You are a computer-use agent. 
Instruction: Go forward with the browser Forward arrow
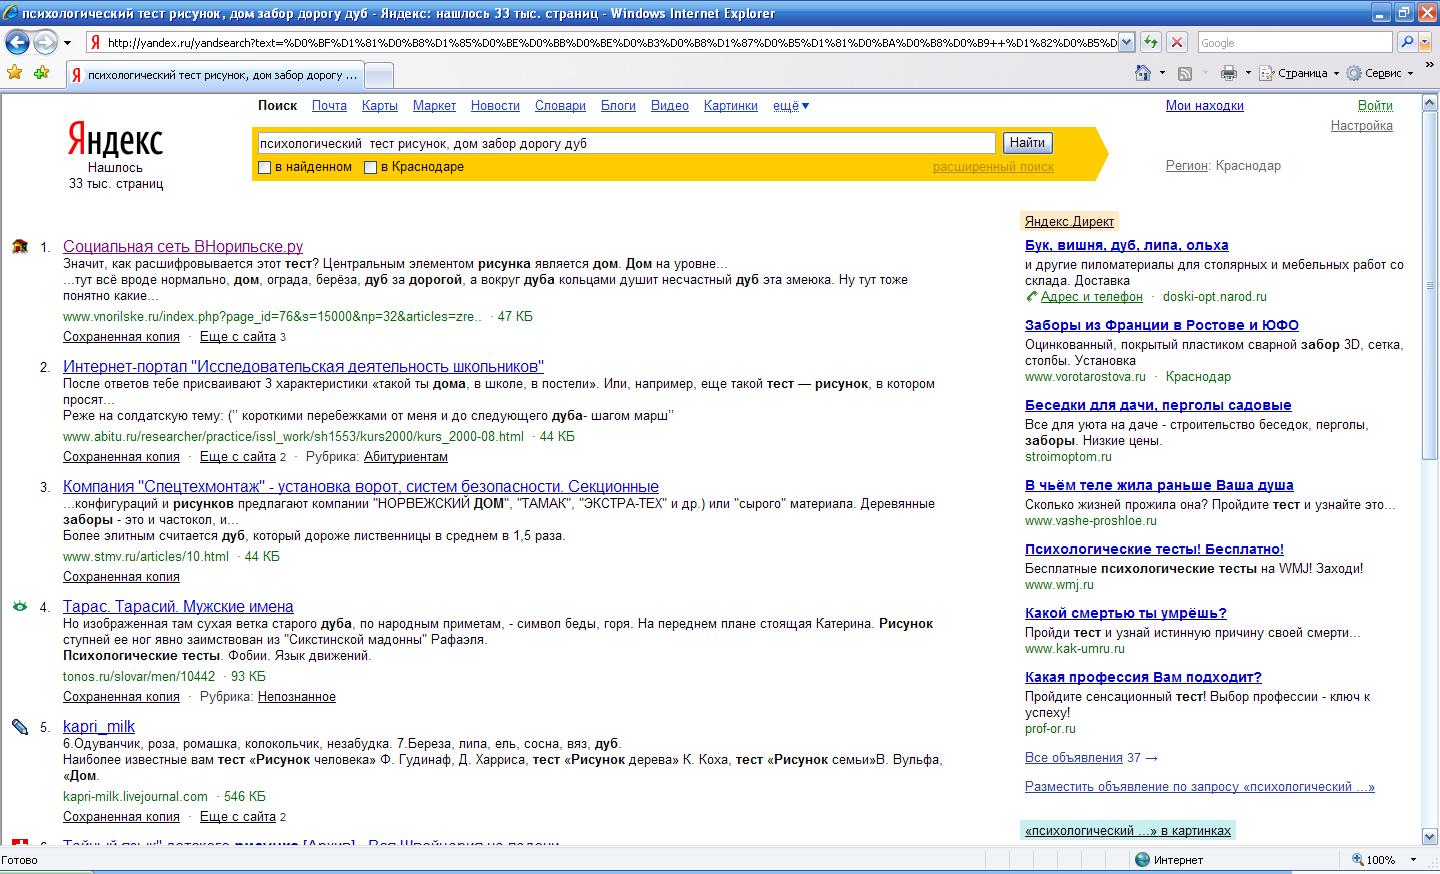click(x=45, y=42)
